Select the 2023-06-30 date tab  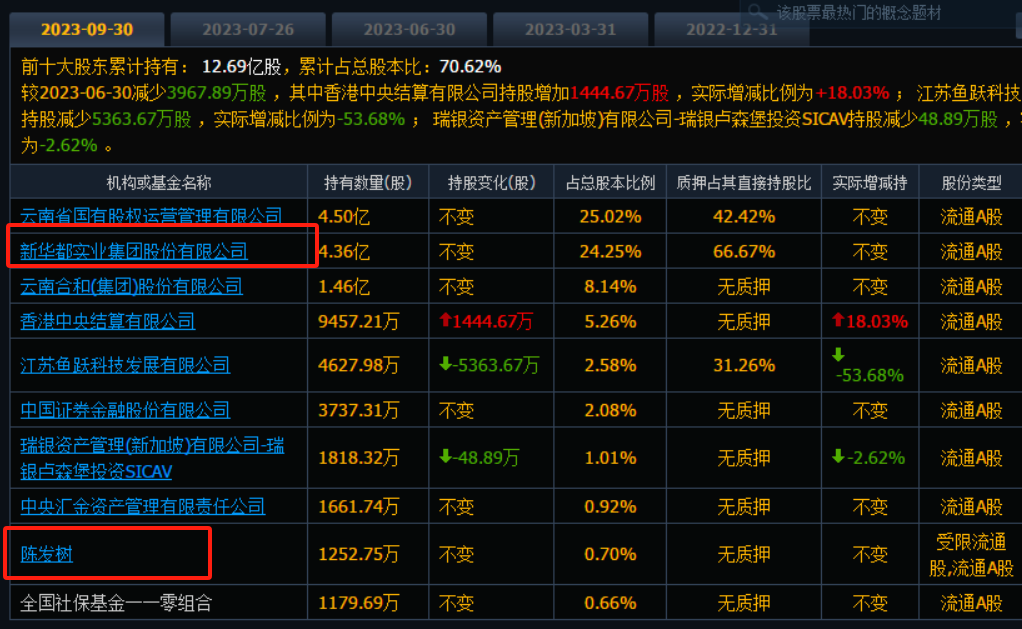pyautogui.click(x=409, y=29)
